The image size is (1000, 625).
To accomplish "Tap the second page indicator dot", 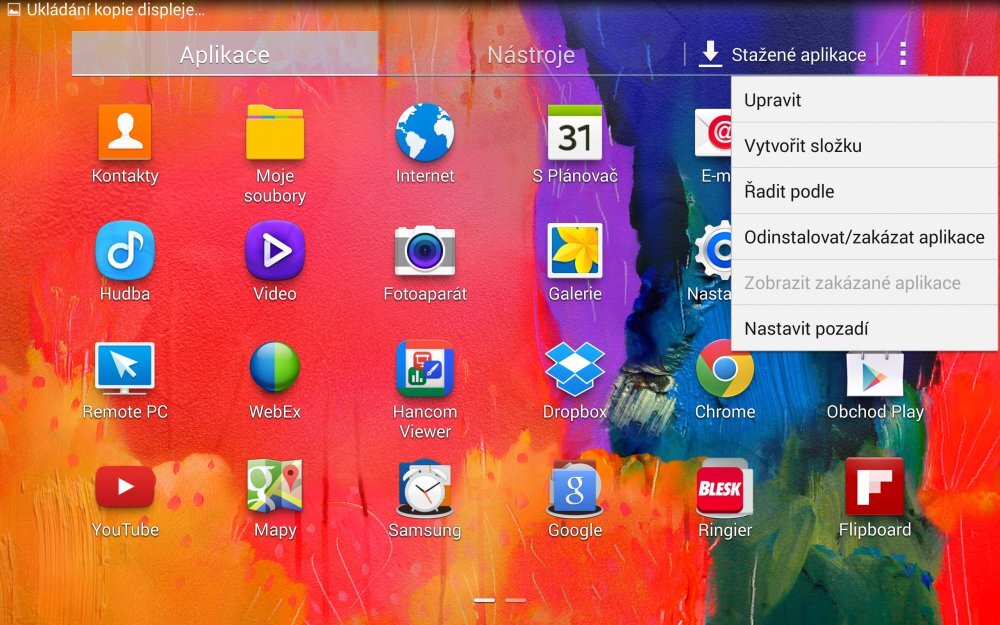I will click(x=515, y=600).
